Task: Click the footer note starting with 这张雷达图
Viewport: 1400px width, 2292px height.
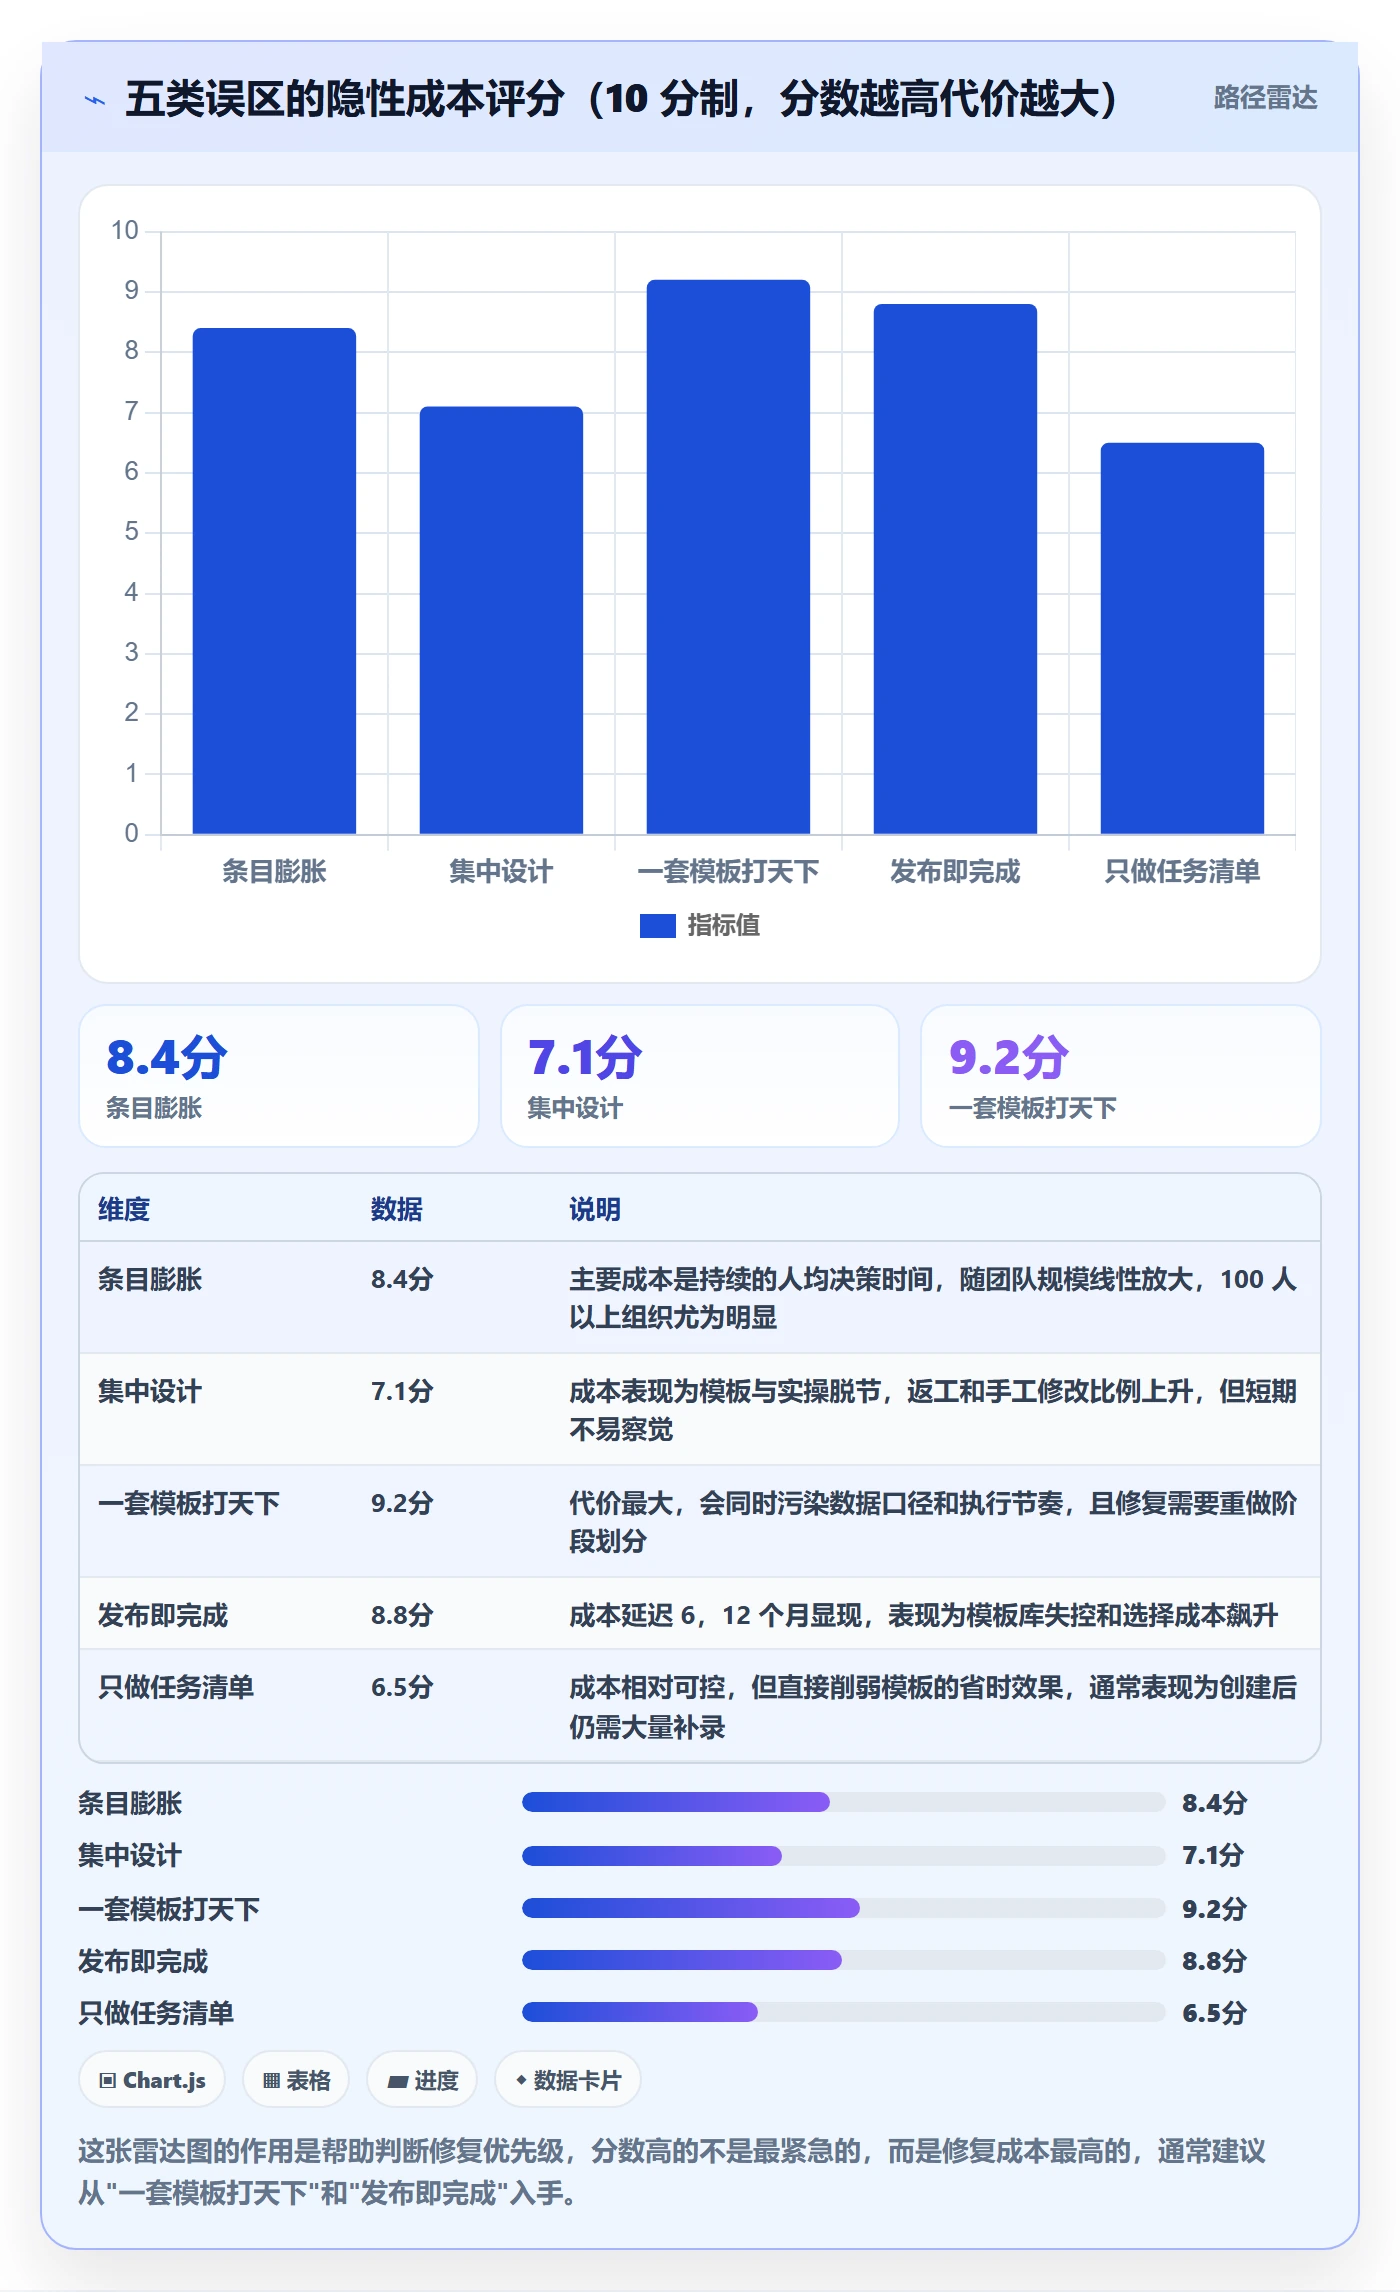Action: 672,2172
